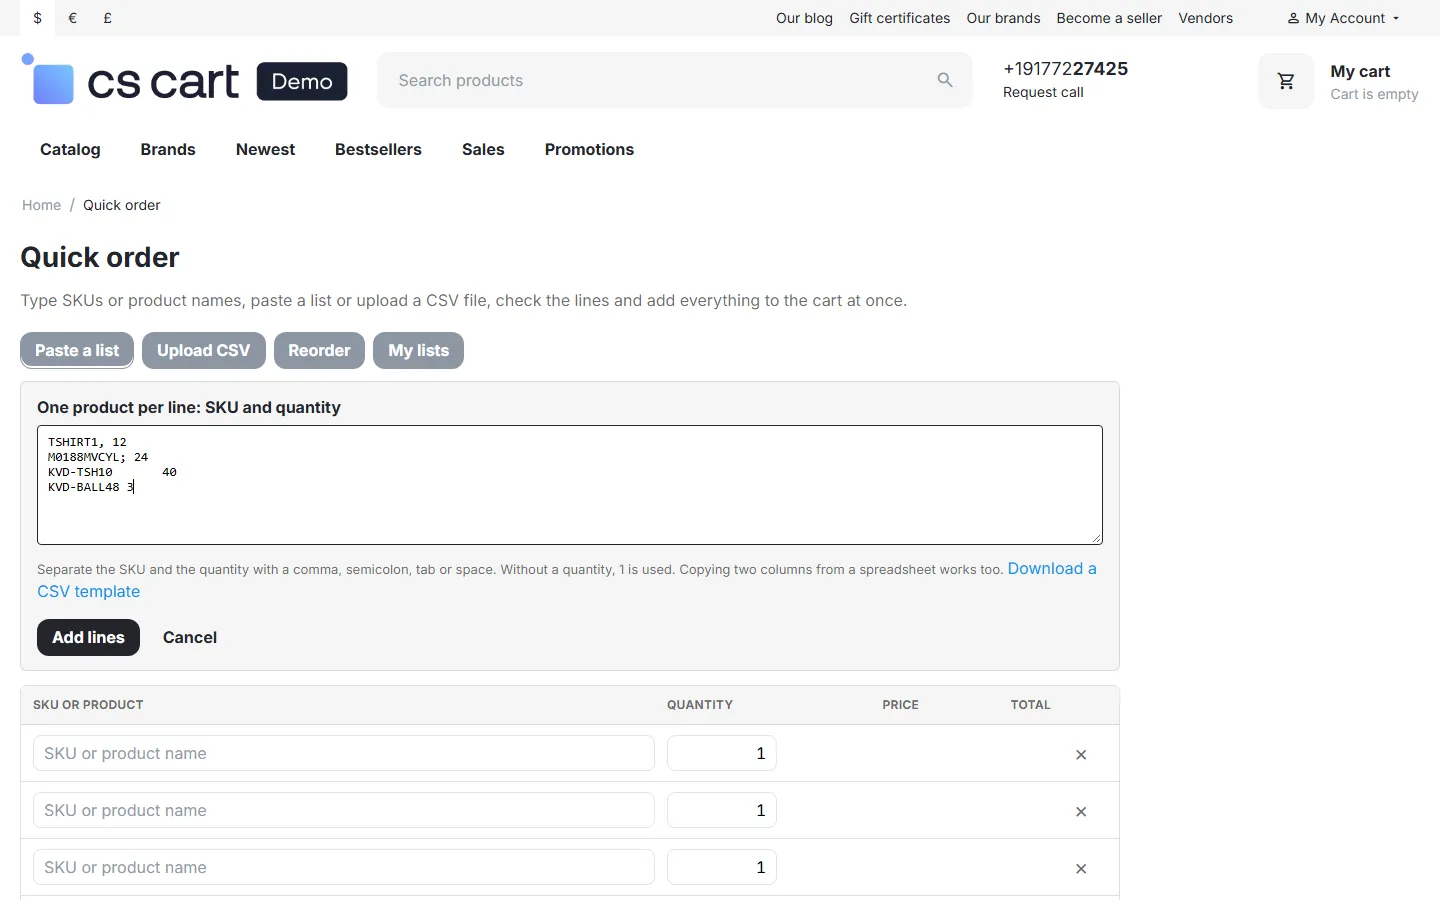Select the Paste a list tab
Screen dimensions: 1440x900
tap(77, 350)
